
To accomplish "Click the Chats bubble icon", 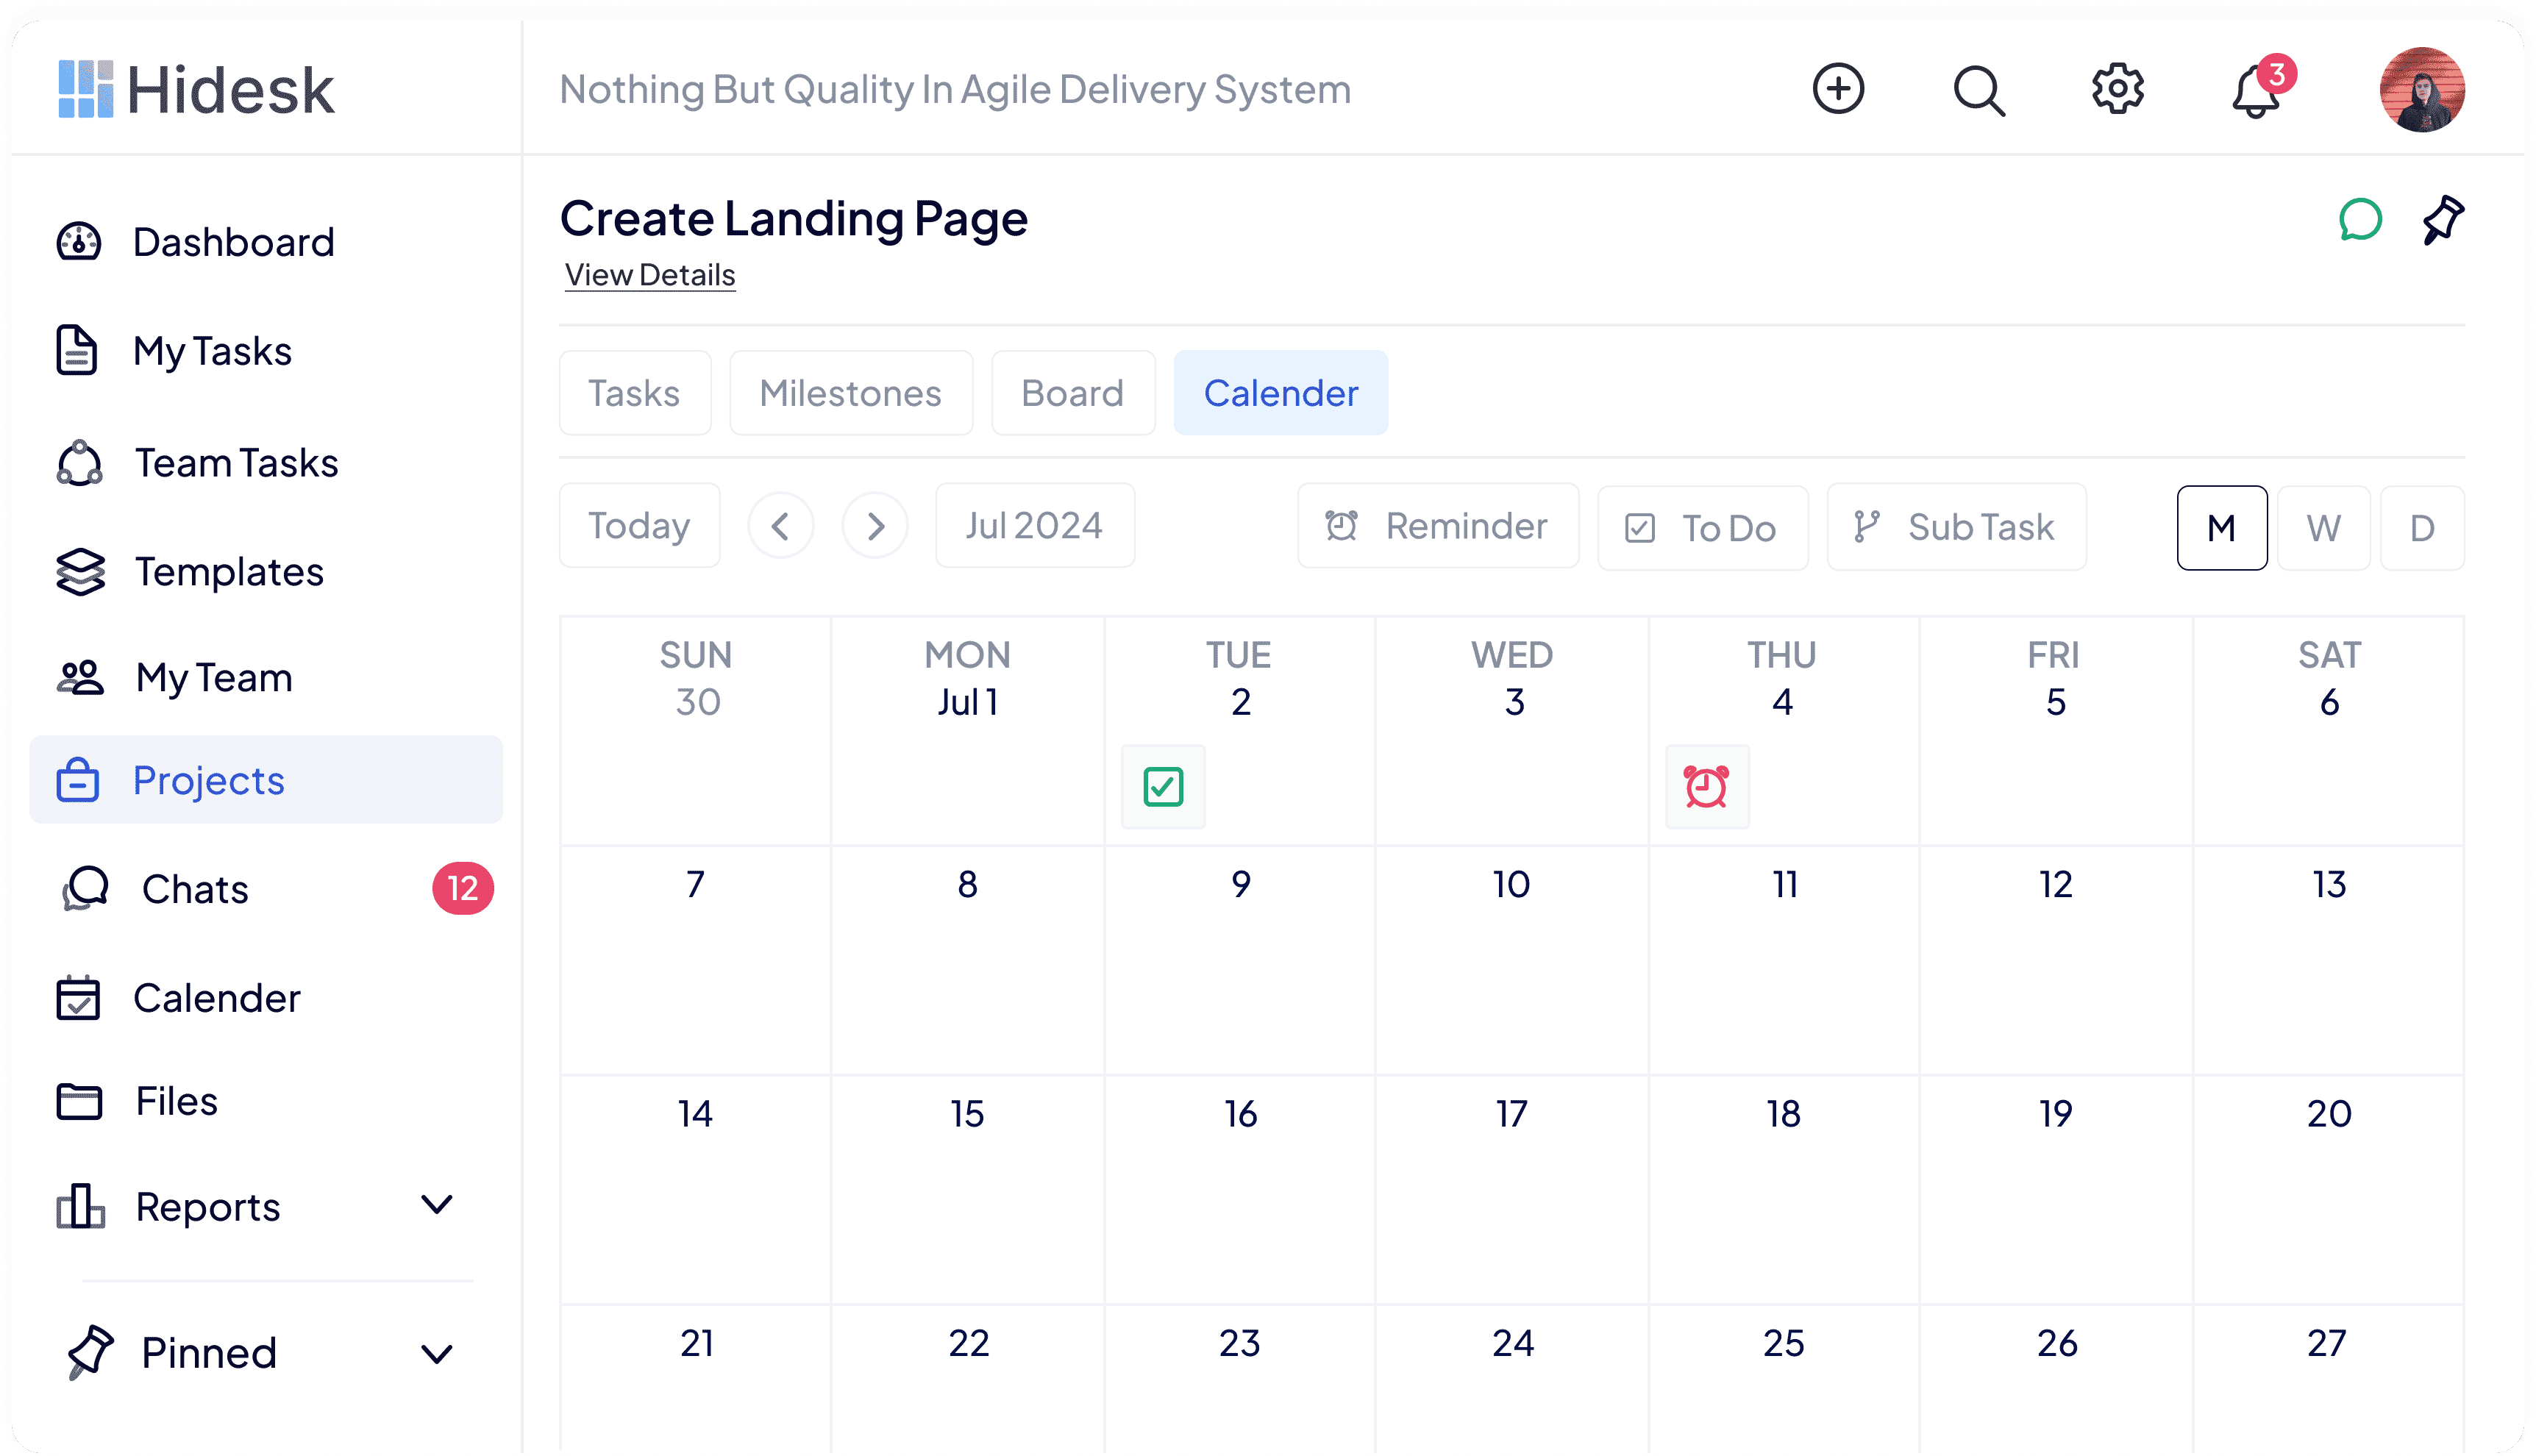I will (x=86, y=888).
